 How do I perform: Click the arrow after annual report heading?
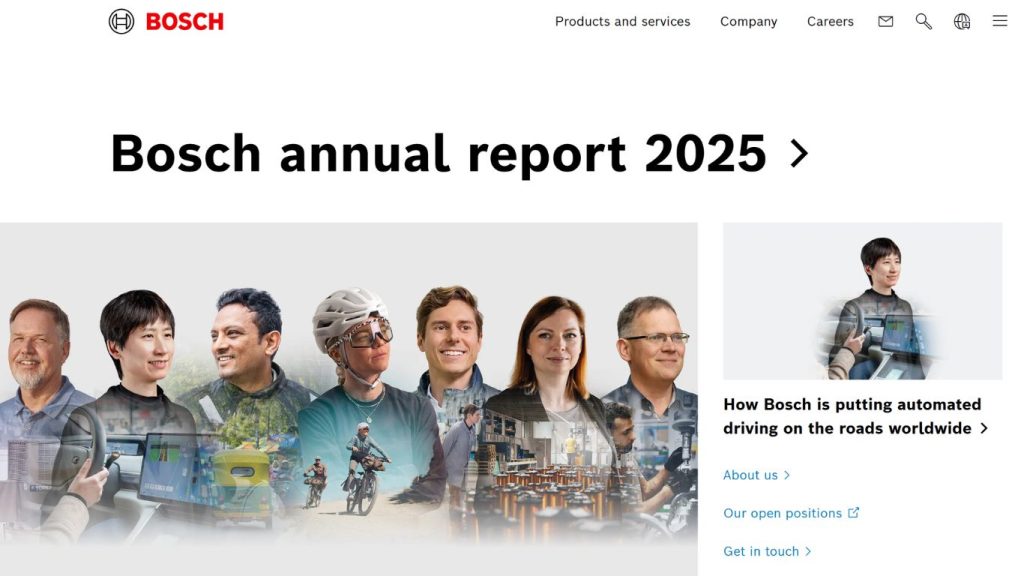[x=799, y=153]
